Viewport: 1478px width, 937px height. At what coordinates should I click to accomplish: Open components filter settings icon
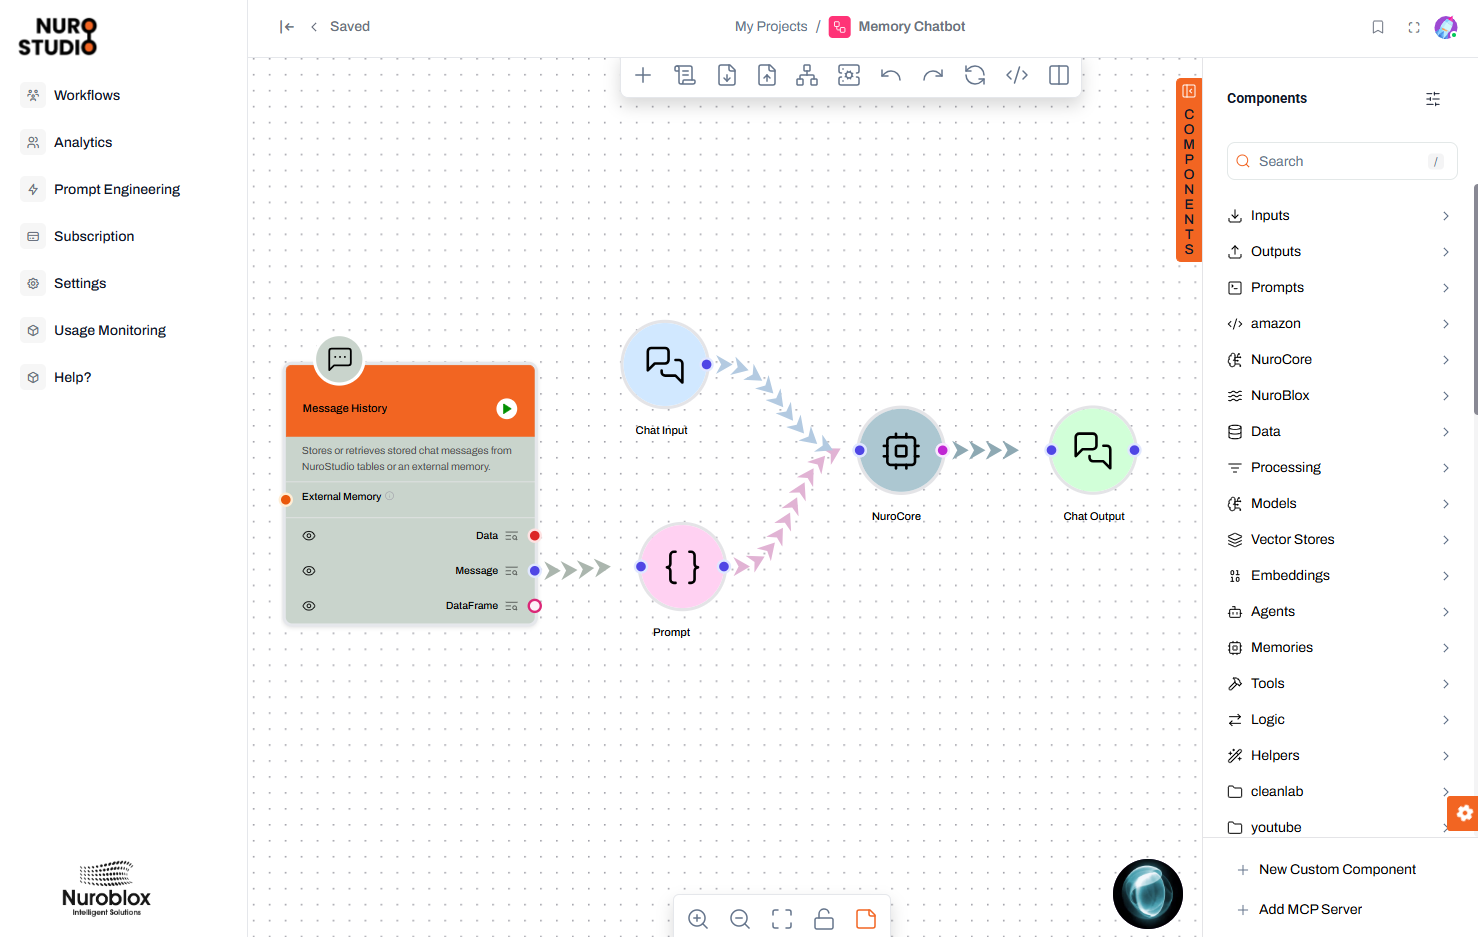pyautogui.click(x=1433, y=98)
